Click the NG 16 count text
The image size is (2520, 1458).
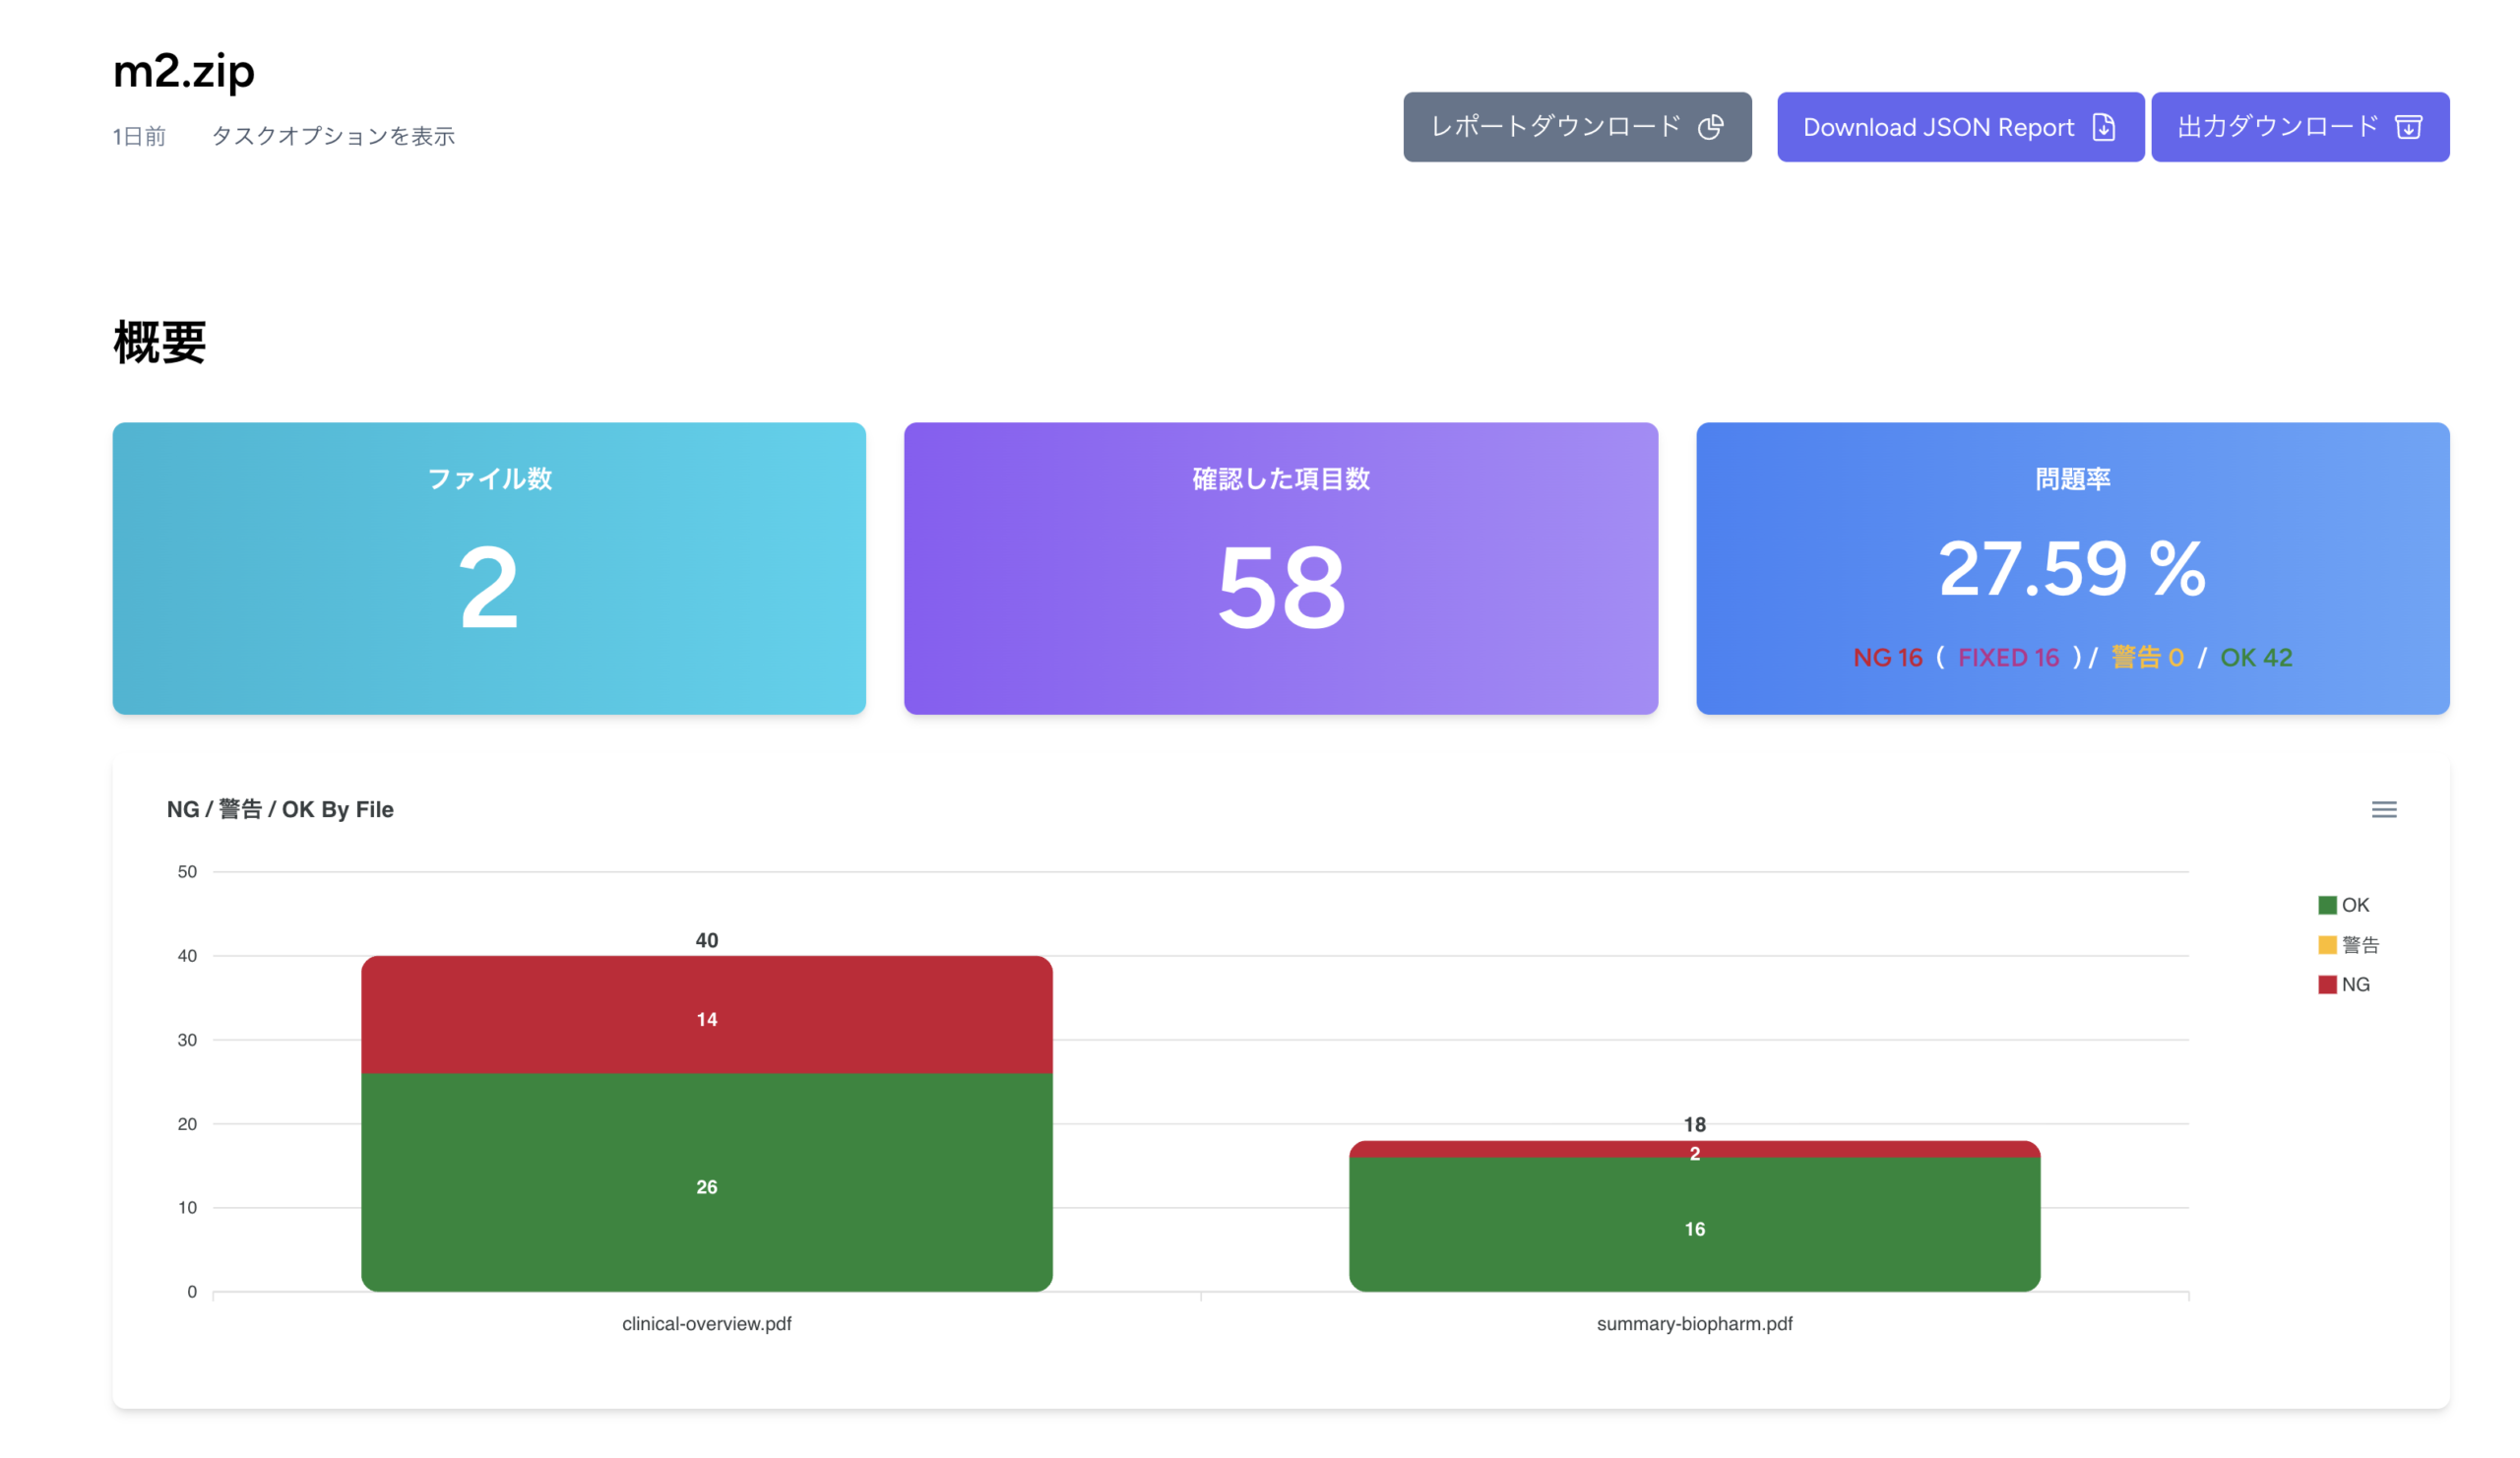(x=1887, y=657)
